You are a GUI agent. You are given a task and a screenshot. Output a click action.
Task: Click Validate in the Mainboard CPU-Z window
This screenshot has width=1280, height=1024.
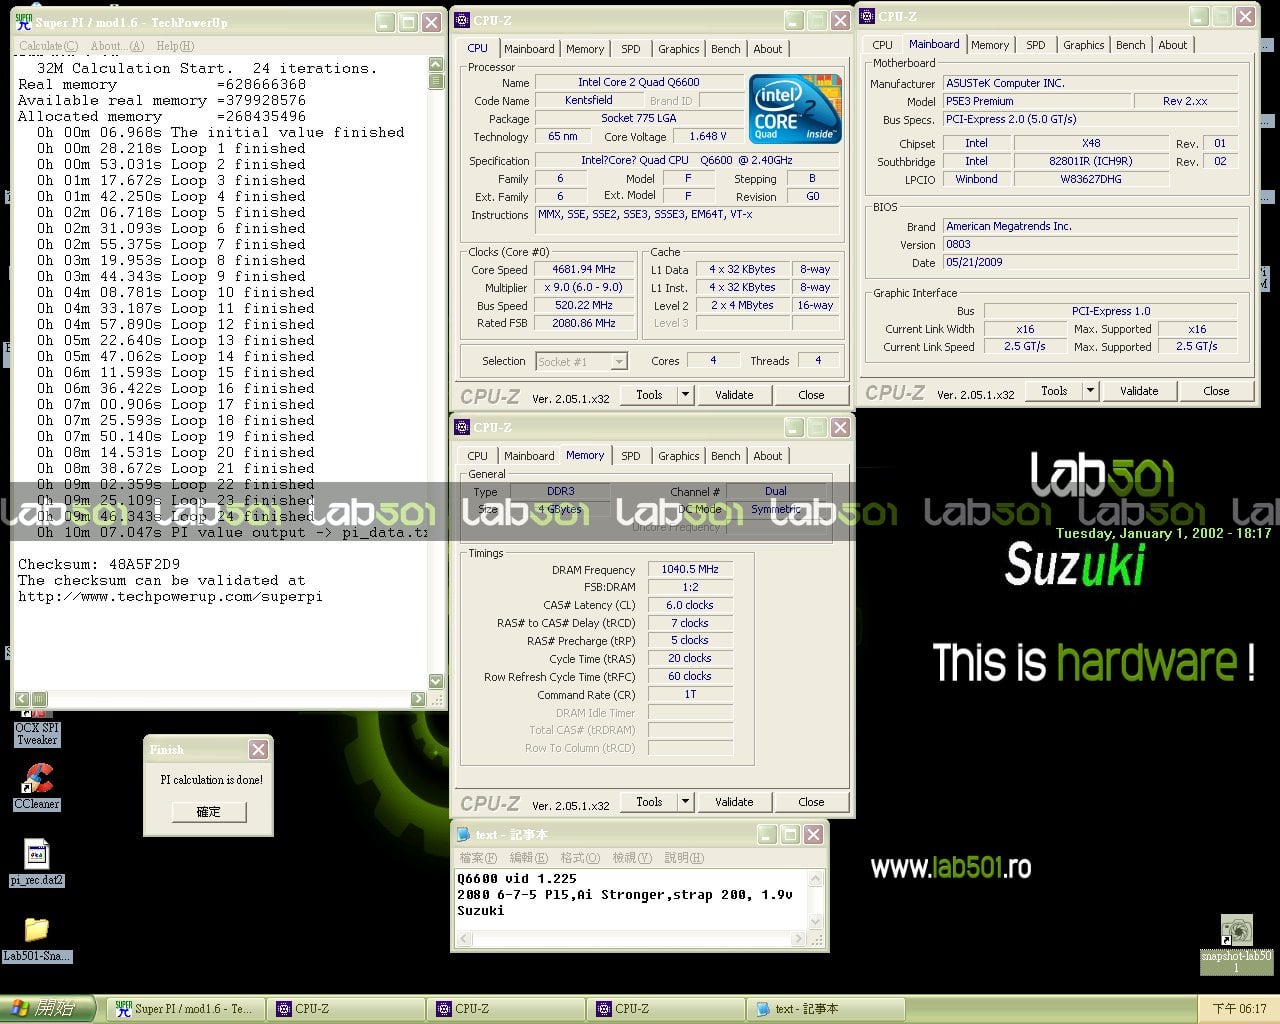pyautogui.click(x=1139, y=391)
